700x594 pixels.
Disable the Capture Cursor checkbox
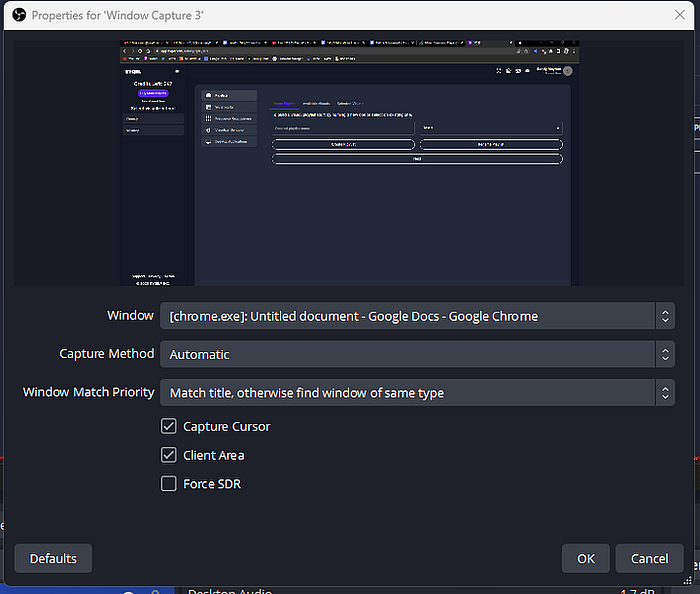[169, 426]
